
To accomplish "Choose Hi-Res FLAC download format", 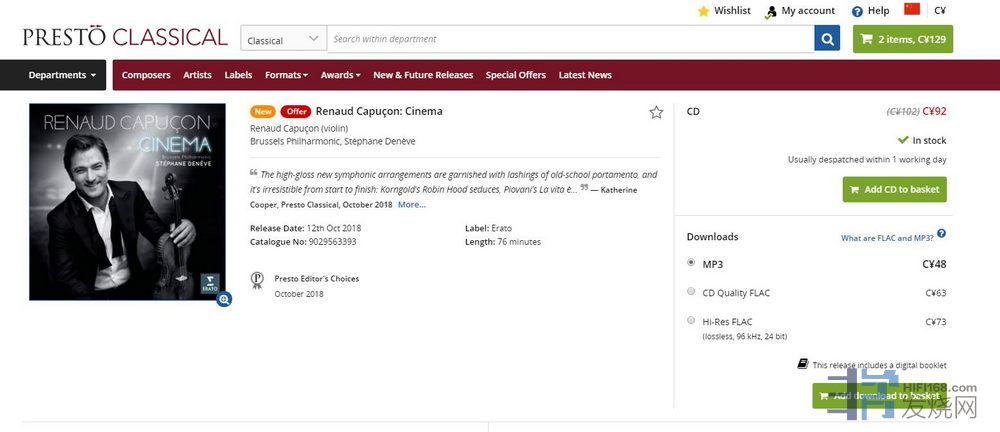I will pyautogui.click(x=691, y=321).
